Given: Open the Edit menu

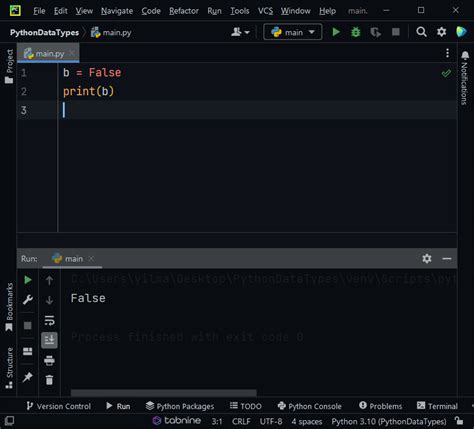Looking at the screenshot, I should pos(61,11).
